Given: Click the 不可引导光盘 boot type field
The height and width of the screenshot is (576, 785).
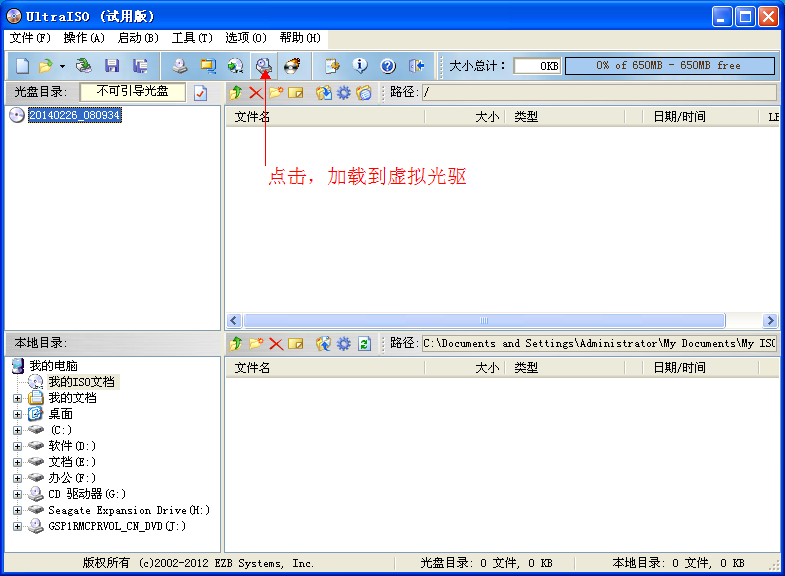Looking at the screenshot, I should (132, 92).
